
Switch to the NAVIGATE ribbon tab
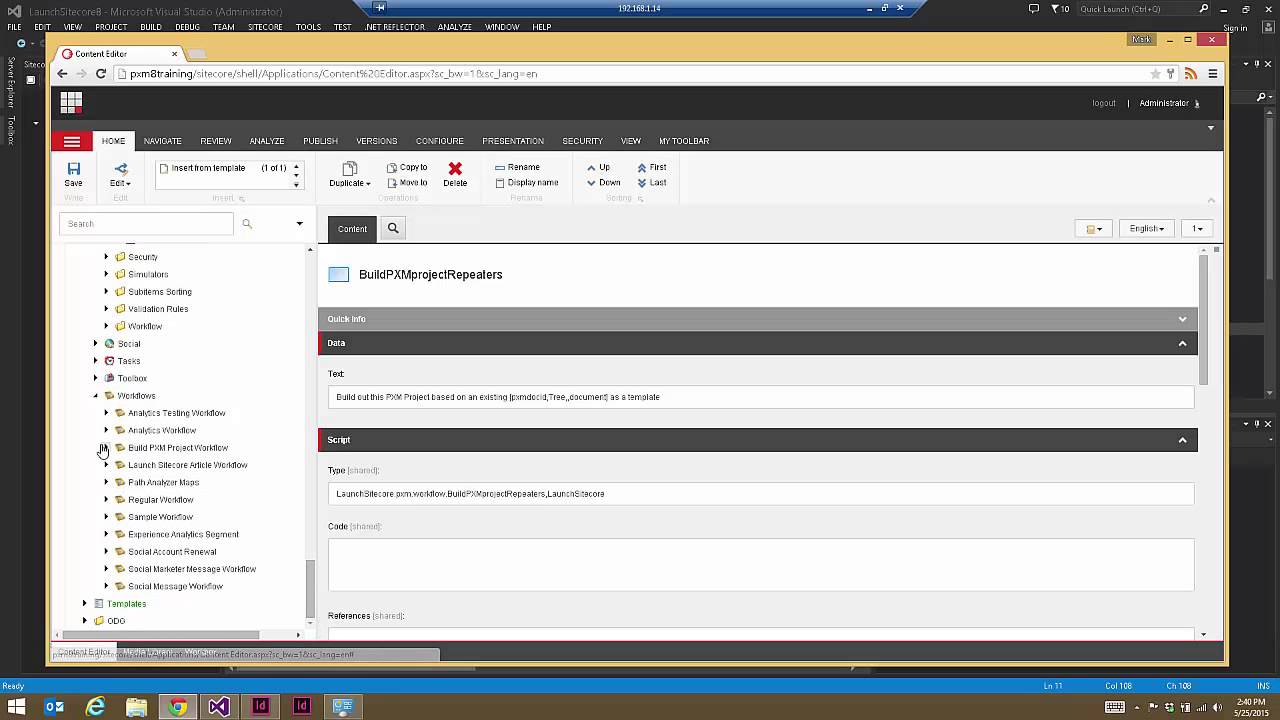click(x=162, y=141)
